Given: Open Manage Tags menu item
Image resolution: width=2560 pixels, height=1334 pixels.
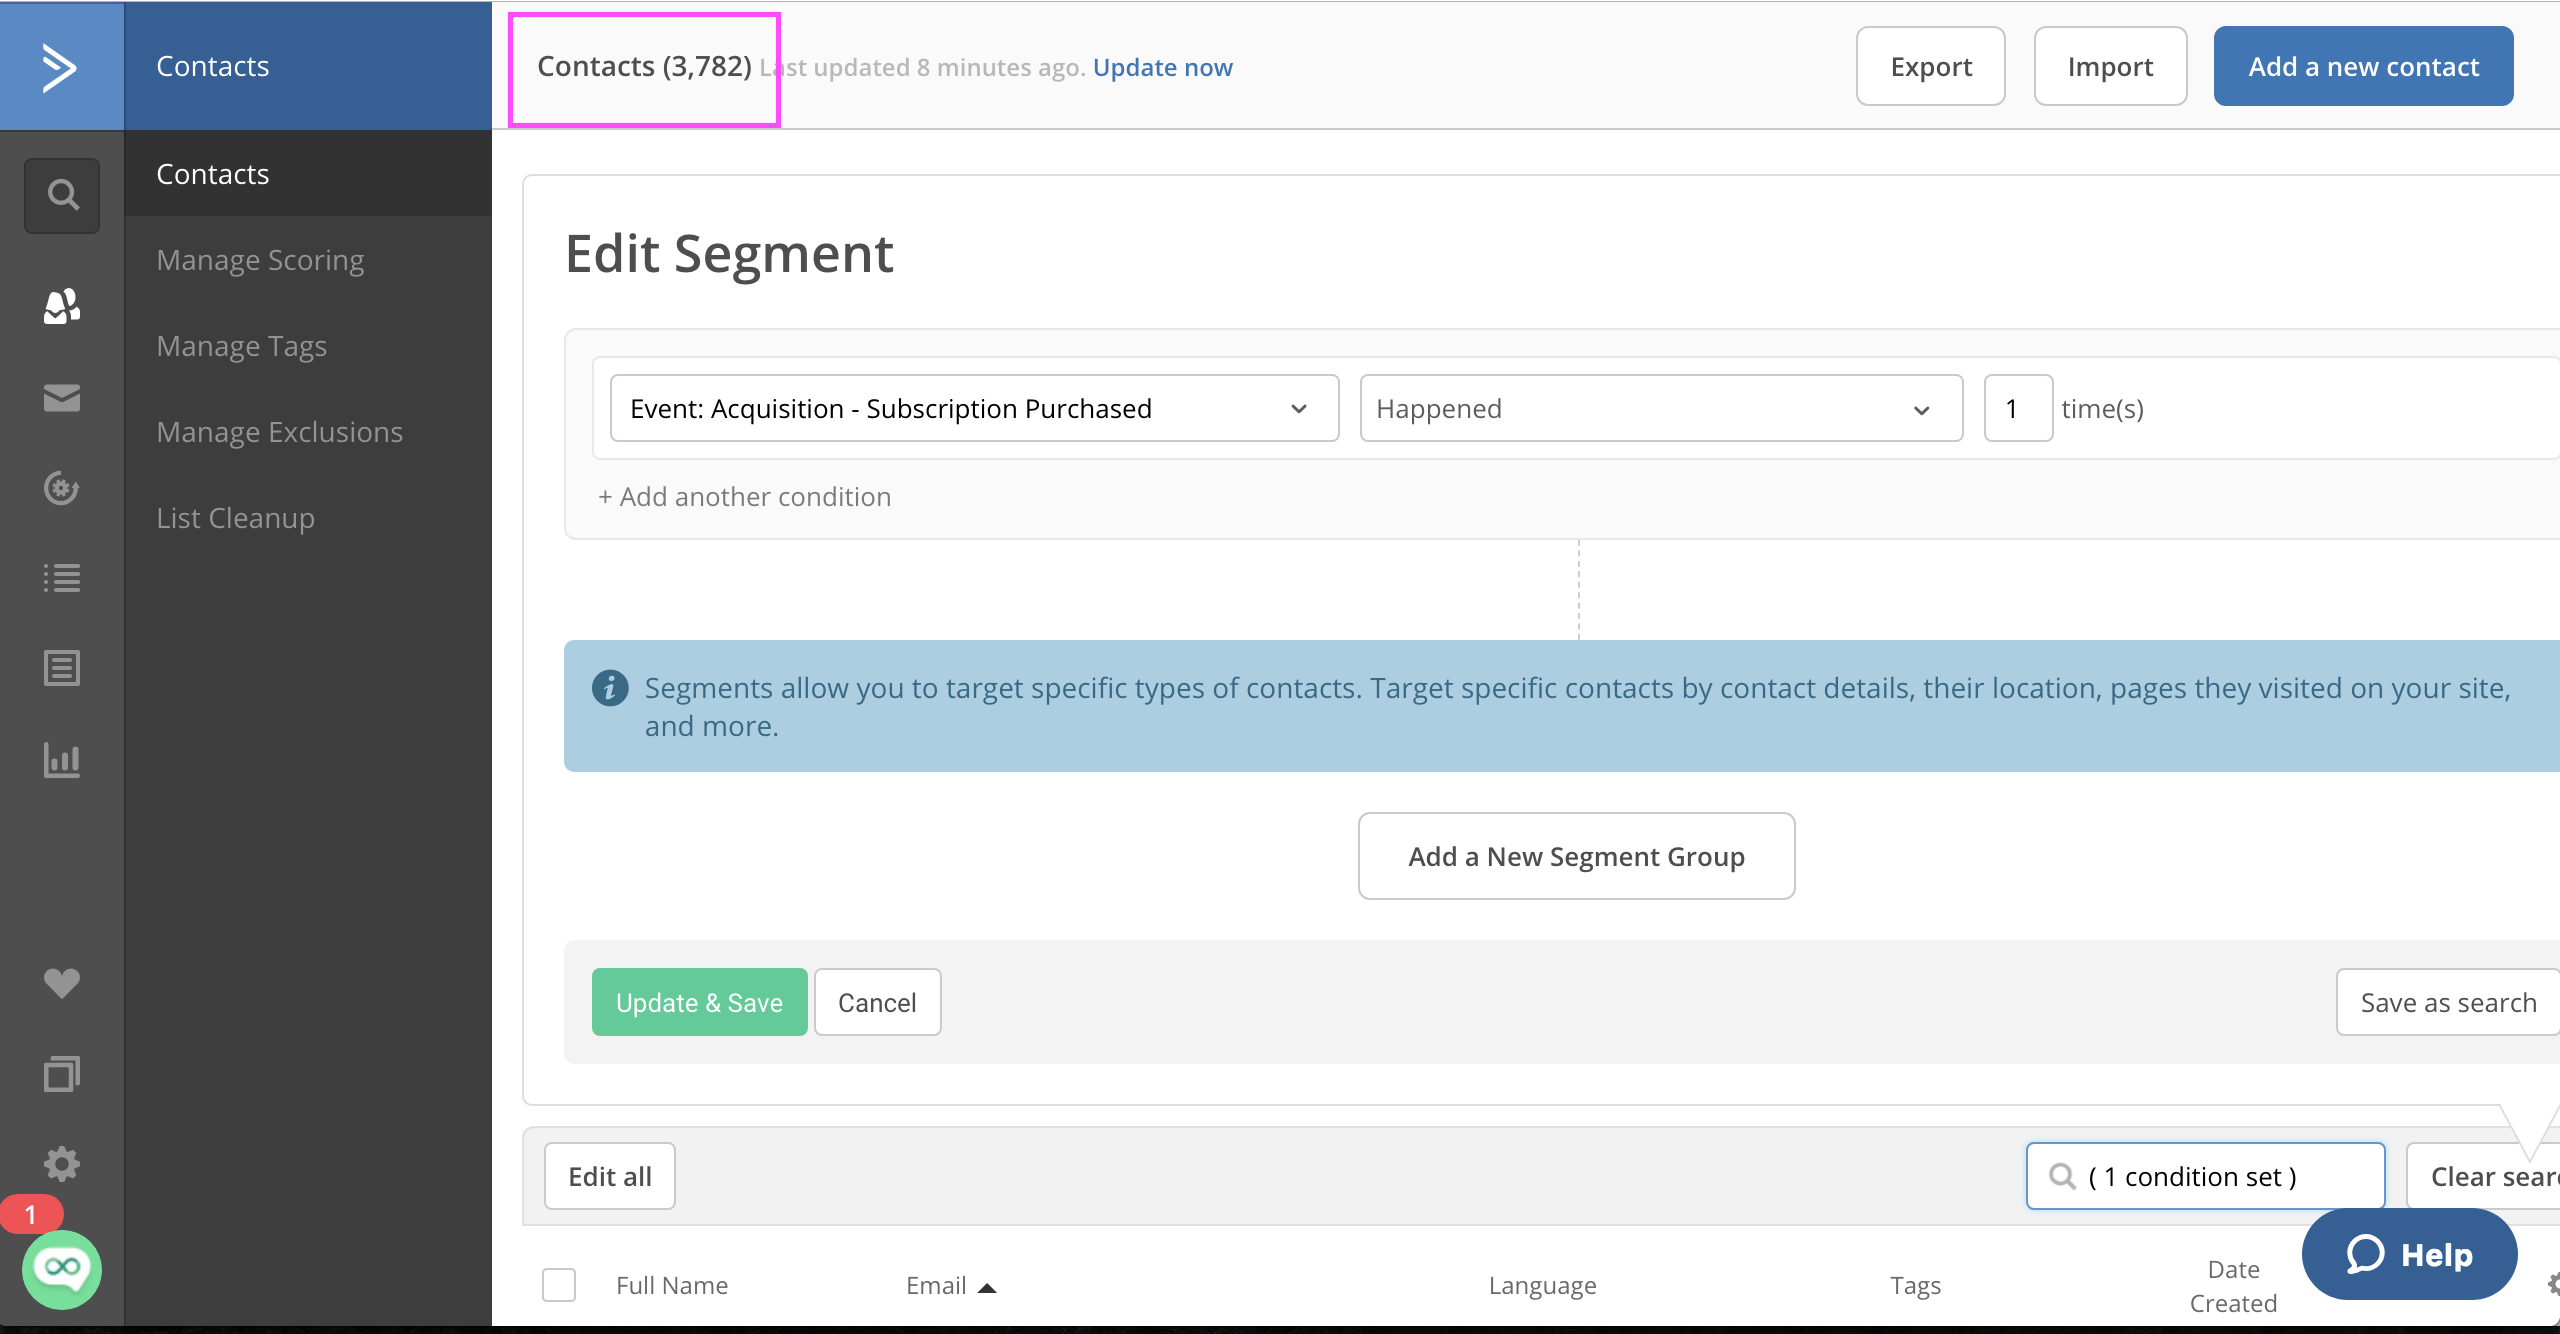Looking at the screenshot, I should coord(242,346).
